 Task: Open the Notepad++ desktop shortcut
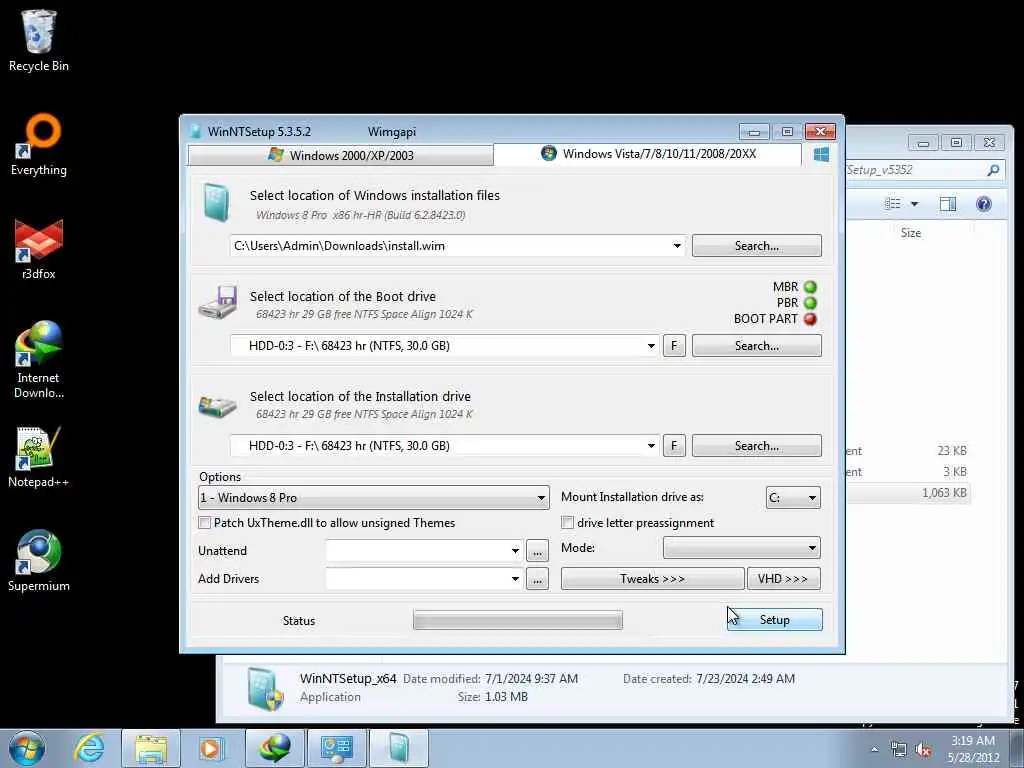[39, 457]
